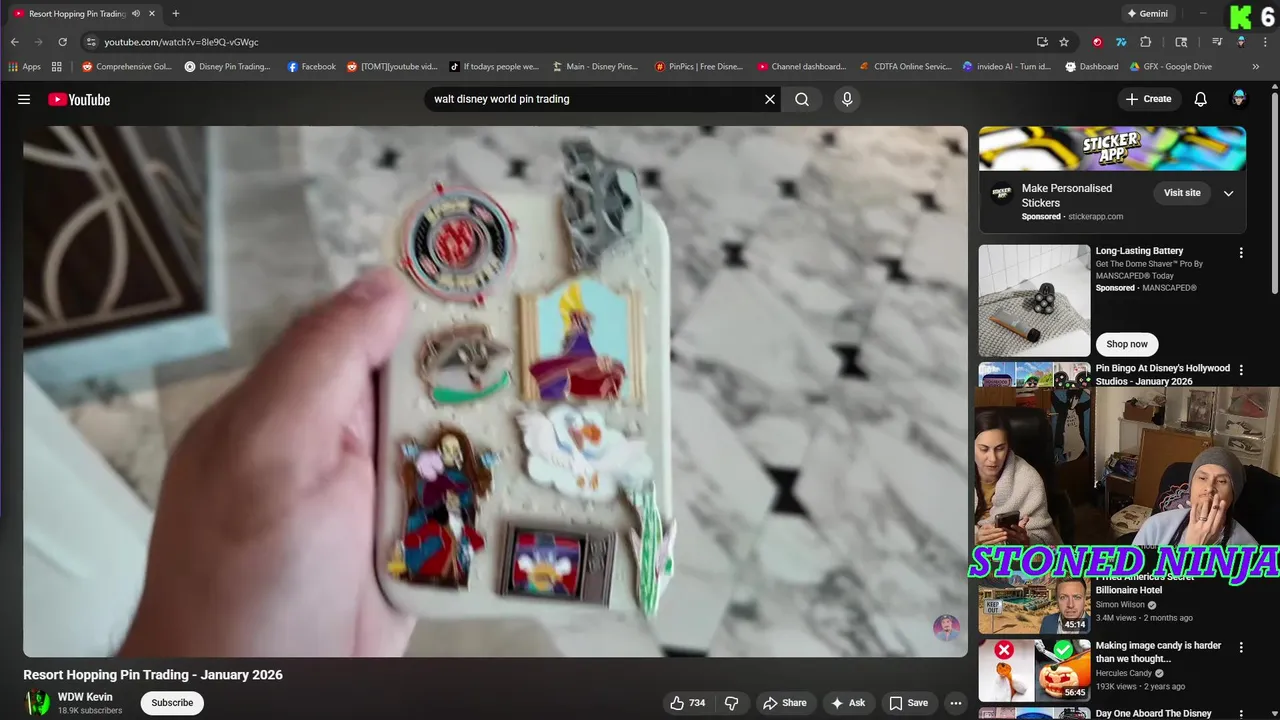
Task: Open Pin Bingo At Disney's Hollywood Studios video
Action: pyautogui.click(x=1163, y=374)
